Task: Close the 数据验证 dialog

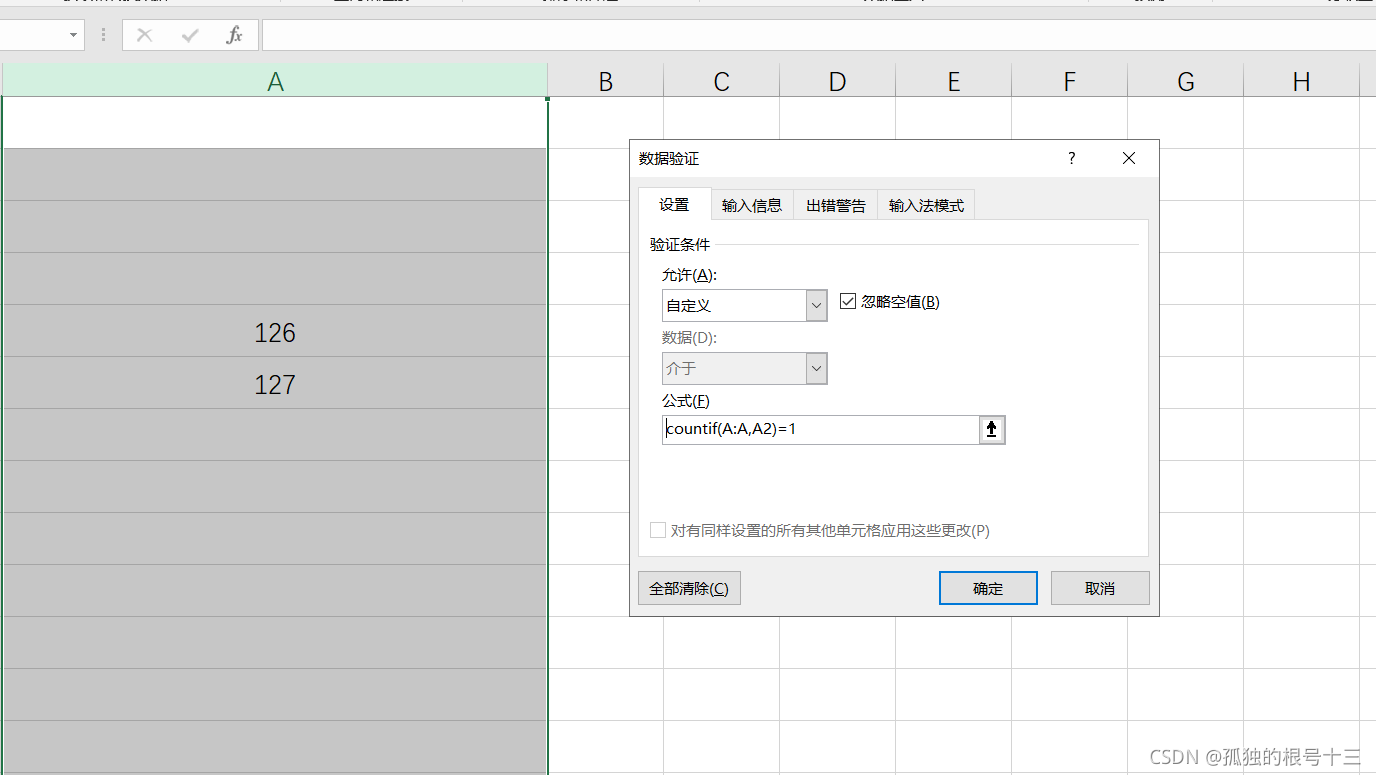Action: (1129, 158)
